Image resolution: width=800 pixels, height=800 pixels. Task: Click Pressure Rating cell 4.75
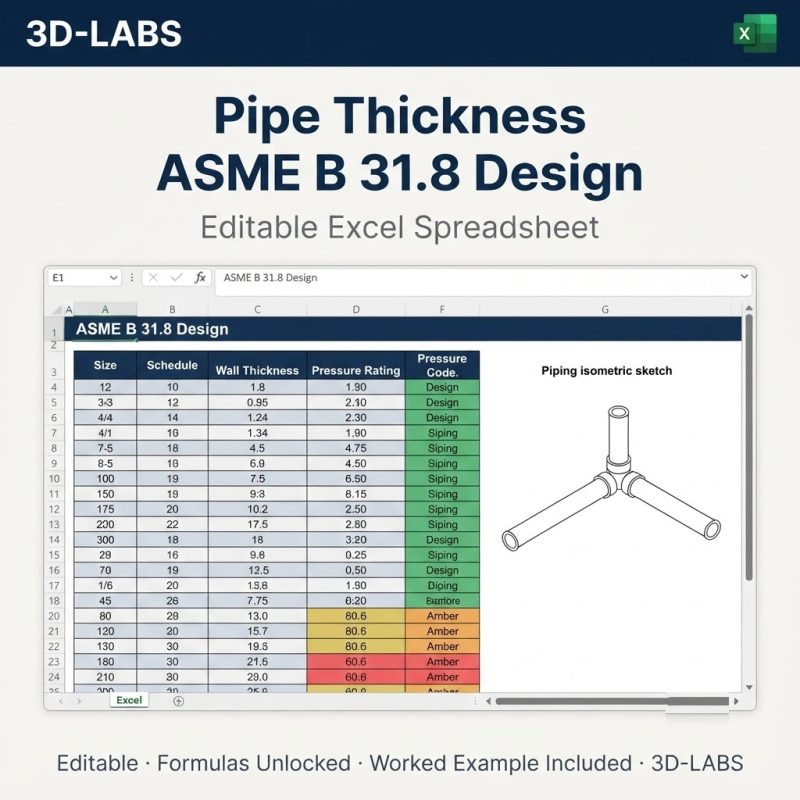[x=356, y=448]
